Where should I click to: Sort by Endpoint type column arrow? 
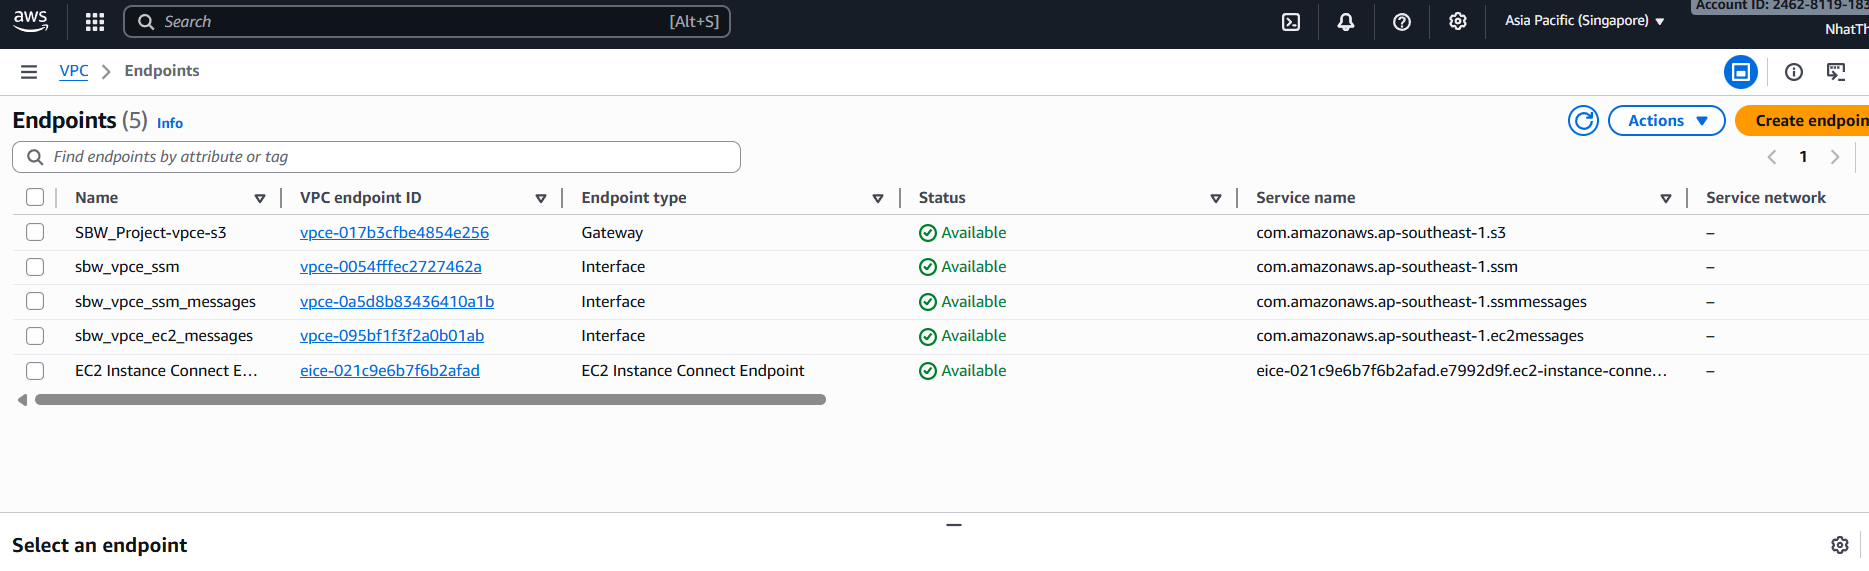pyautogui.click(x=878, y=199)
